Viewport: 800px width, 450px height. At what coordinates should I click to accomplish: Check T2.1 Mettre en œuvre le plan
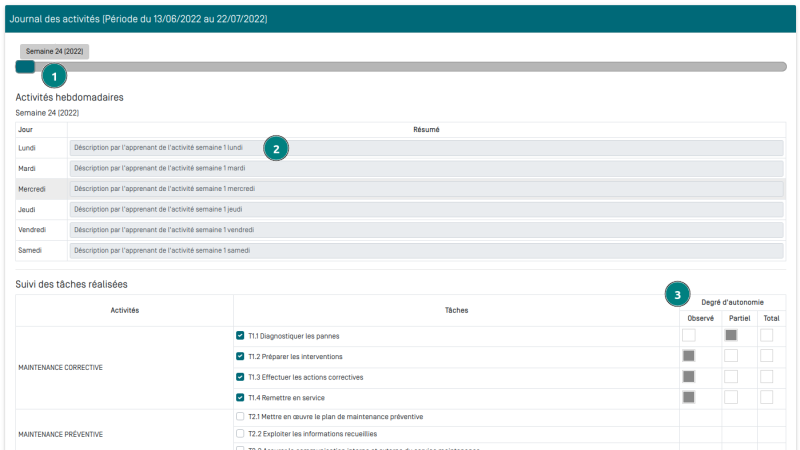pyautogui.click(x=240, y=416)
